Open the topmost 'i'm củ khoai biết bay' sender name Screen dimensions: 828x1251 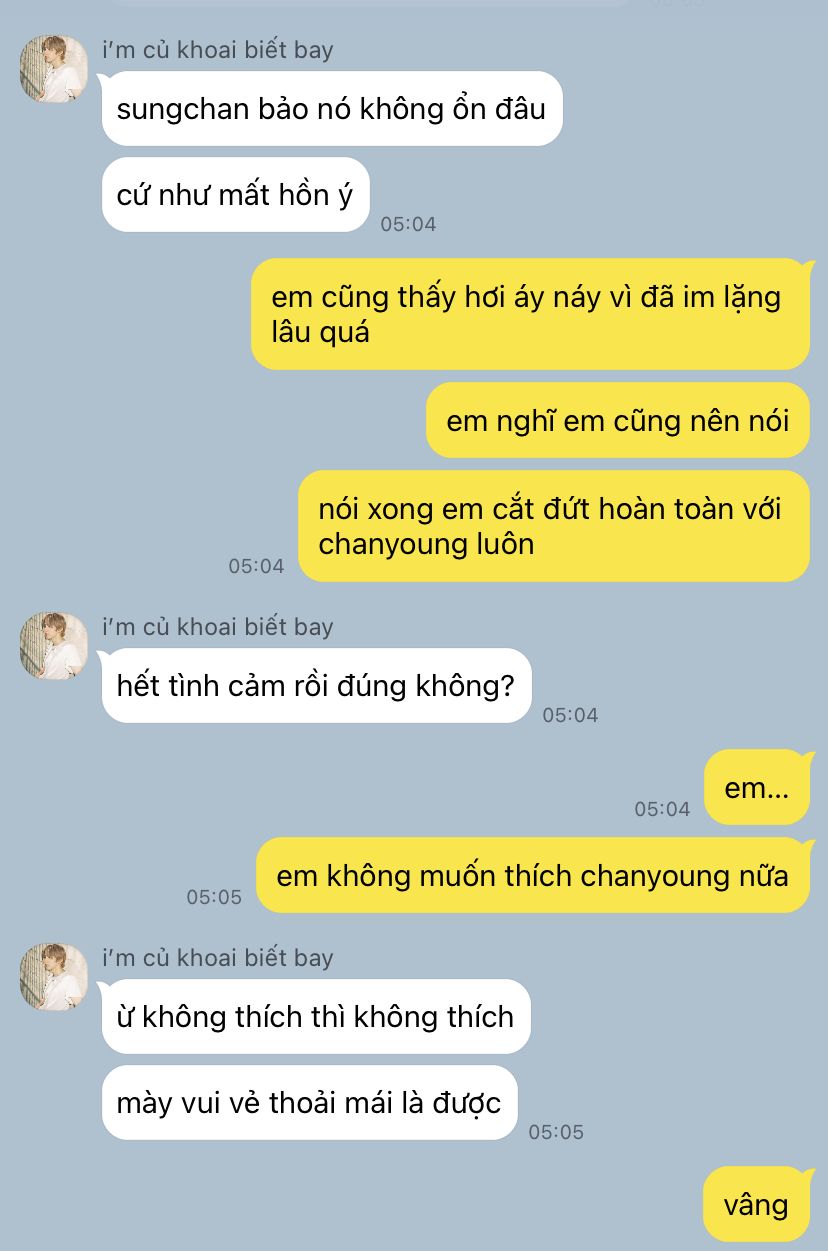218,50
